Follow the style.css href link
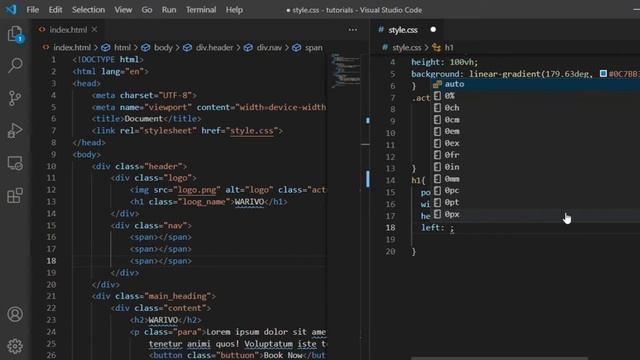This screenshot has width=640, height=360. (251, 131)
